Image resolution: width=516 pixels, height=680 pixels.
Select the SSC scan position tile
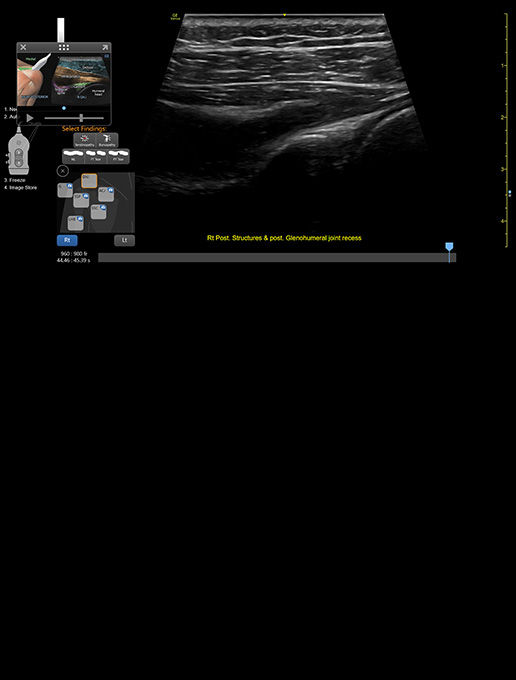click(98, 212)
